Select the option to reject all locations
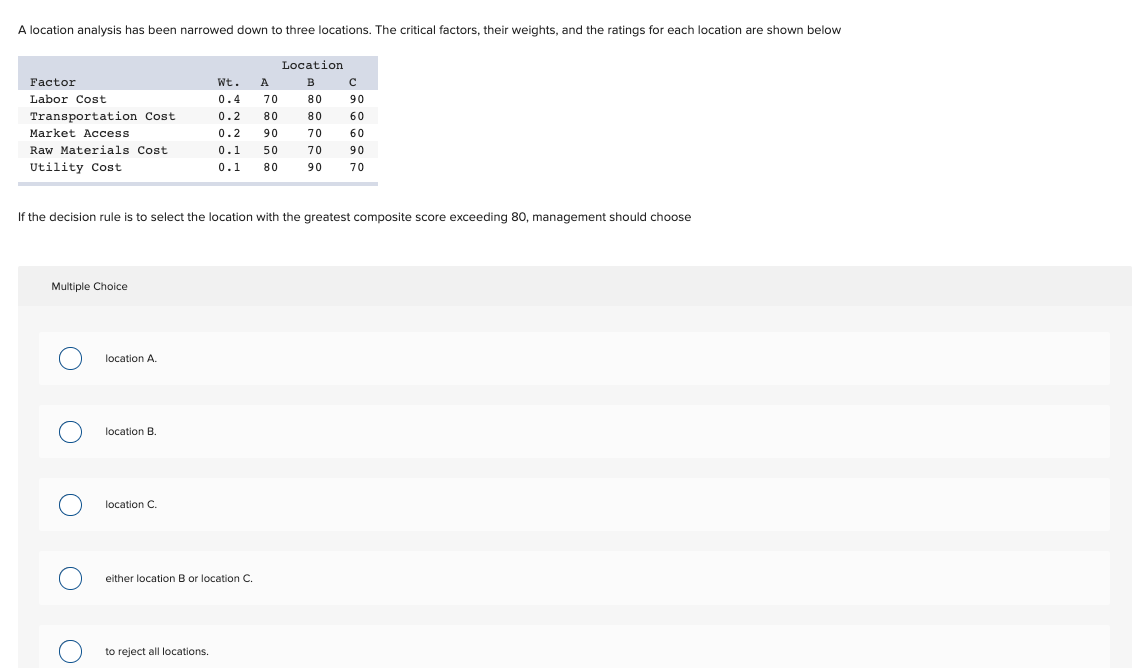 tap(70, 651)
